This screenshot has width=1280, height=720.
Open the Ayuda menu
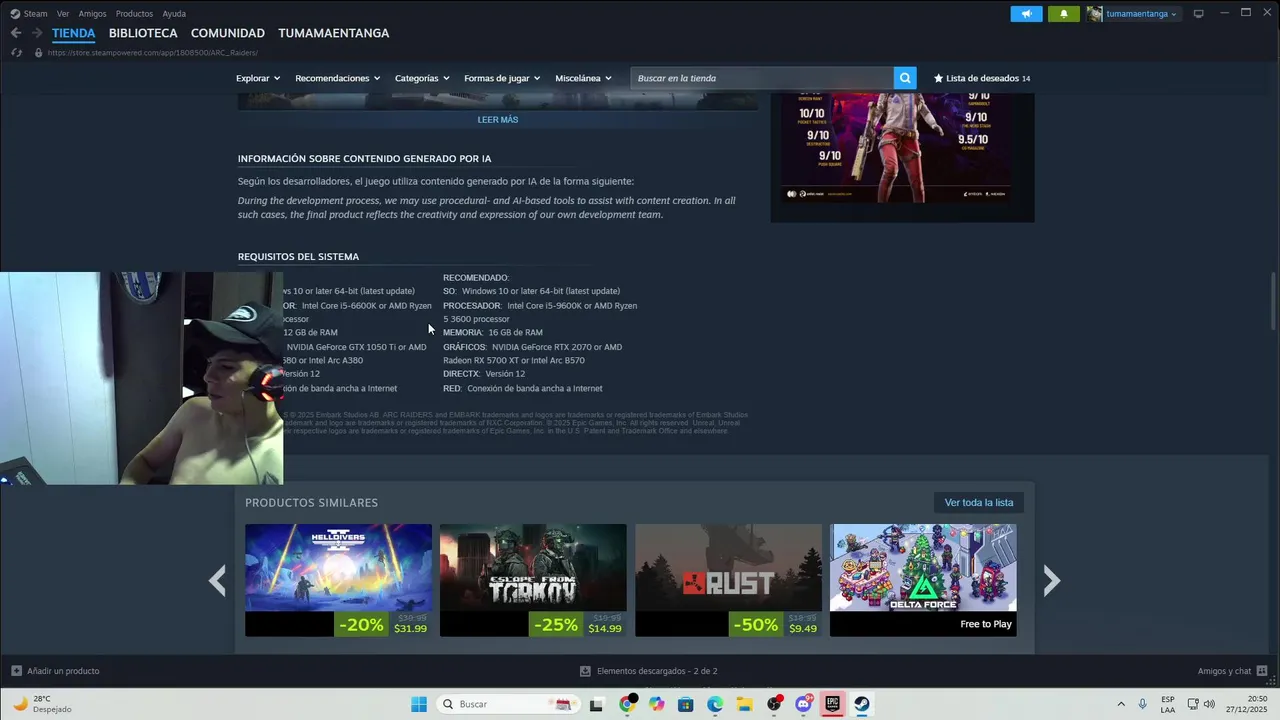174,14
